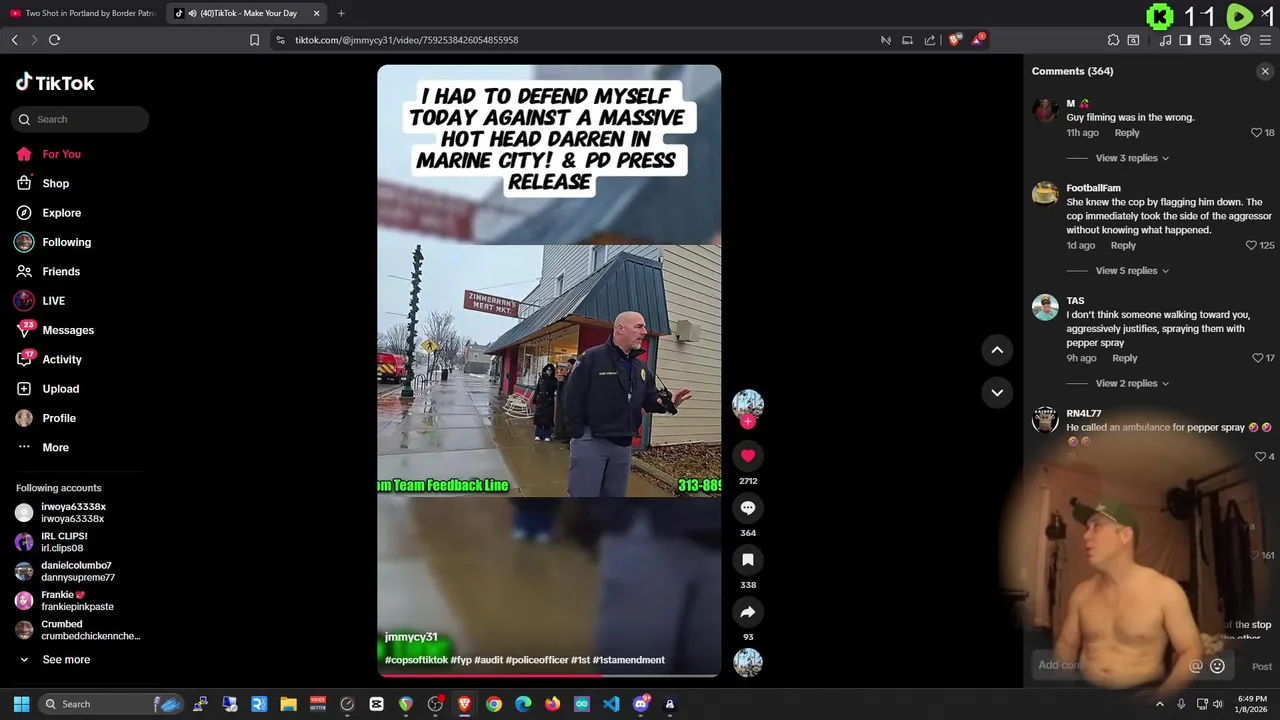1280x720 pixels.
Task: Click the mention @ icon in comment box
Action: (1195, 666)
